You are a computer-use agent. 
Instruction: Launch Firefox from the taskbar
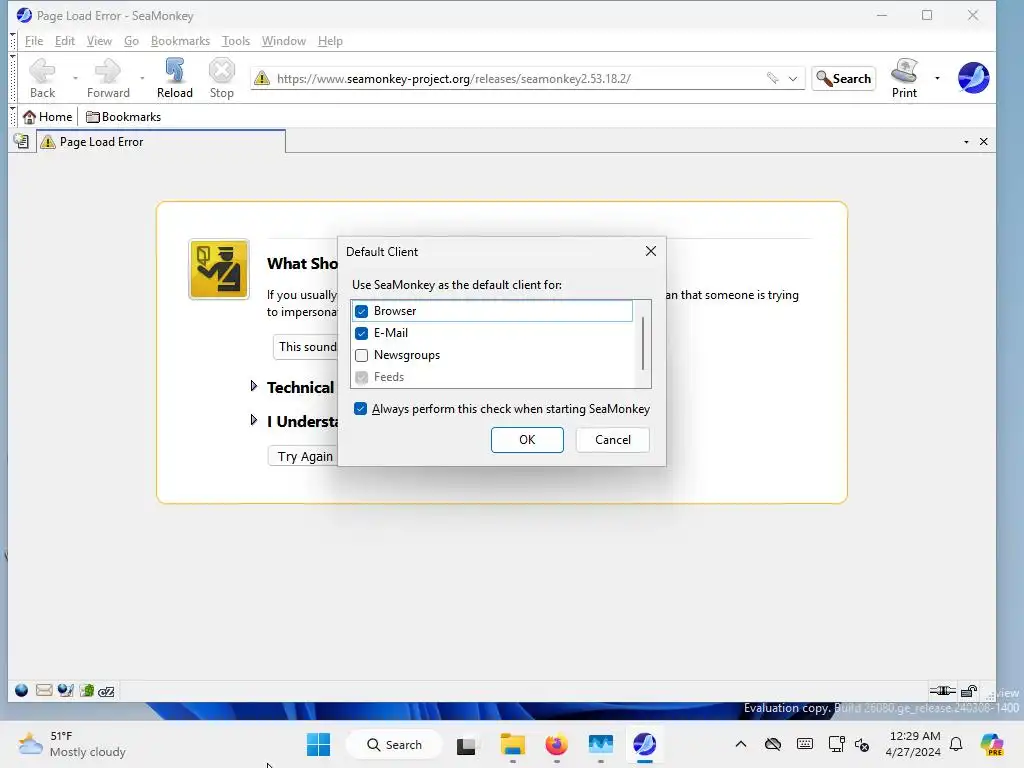(x=556, y=744)
